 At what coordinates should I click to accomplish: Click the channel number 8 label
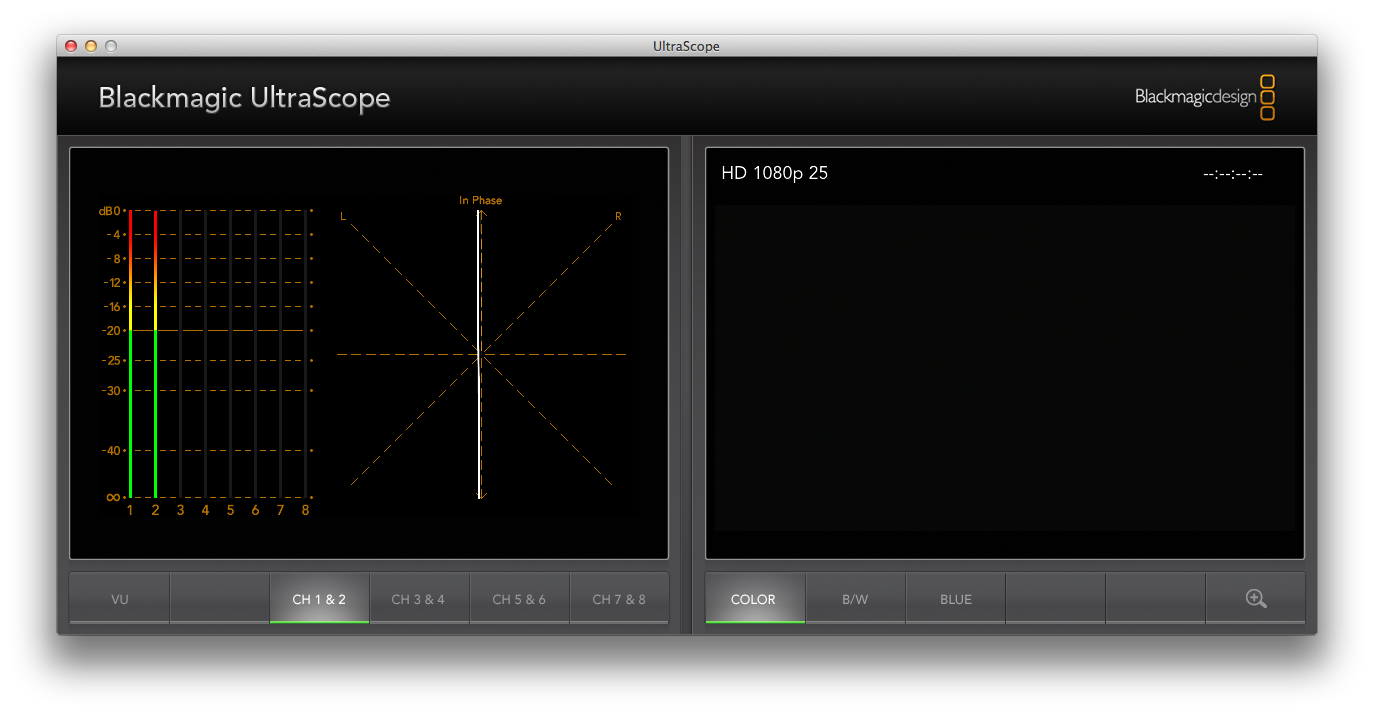tap(305, 510)
